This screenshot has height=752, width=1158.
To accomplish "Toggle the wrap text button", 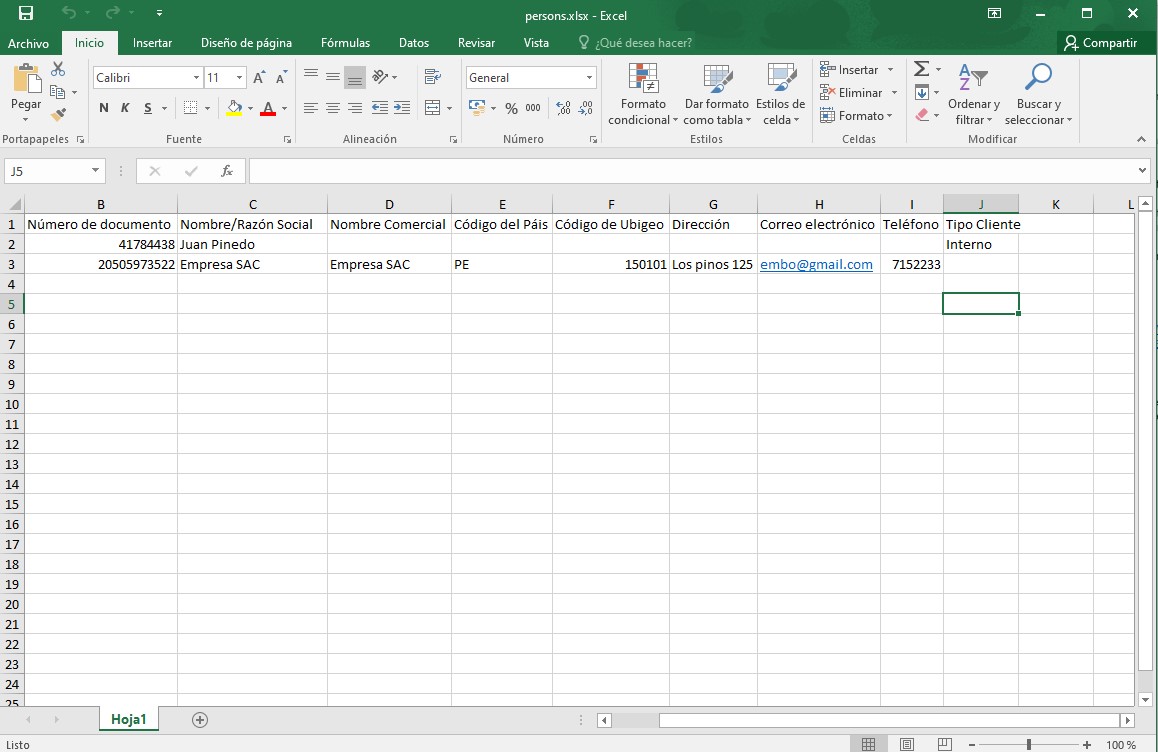I will click(433, 77).
